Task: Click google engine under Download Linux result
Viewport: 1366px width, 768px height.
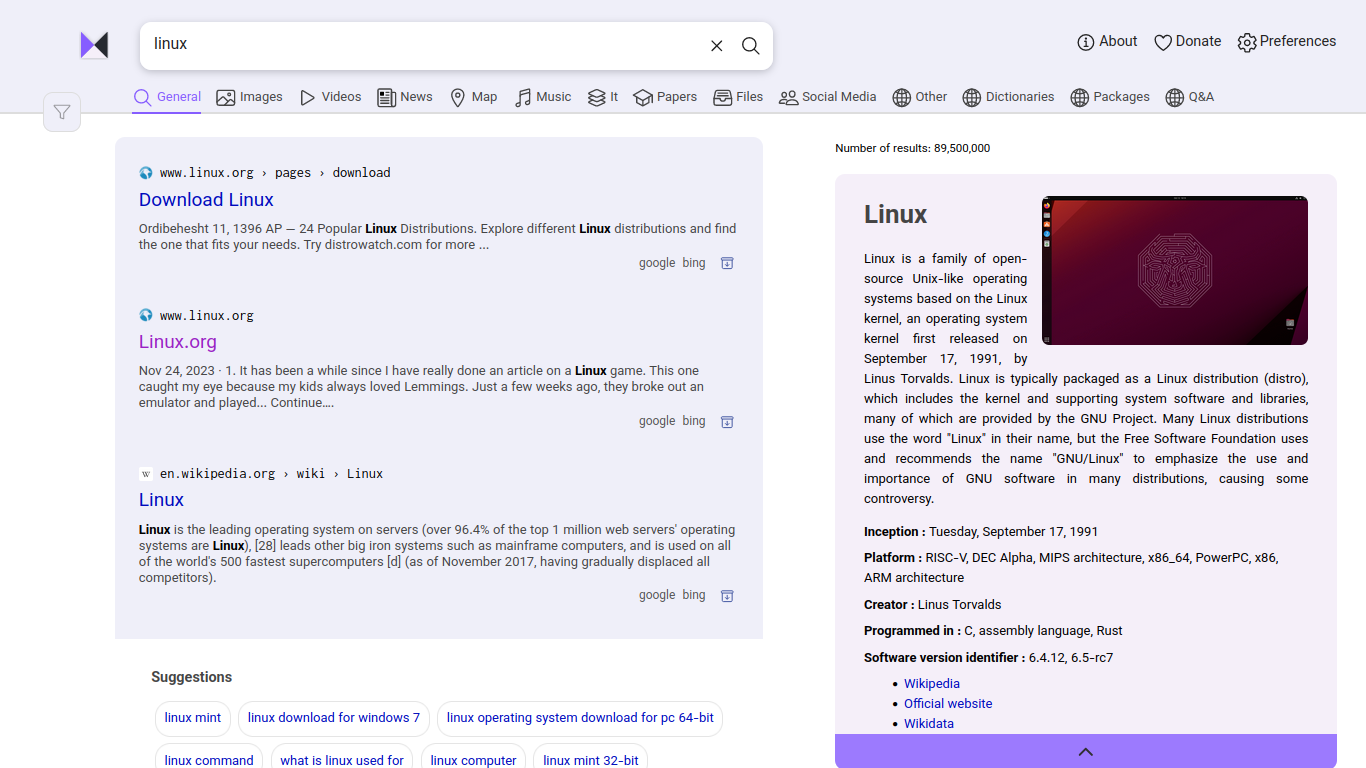Action: pyautogui.click(x=657, y=263)
